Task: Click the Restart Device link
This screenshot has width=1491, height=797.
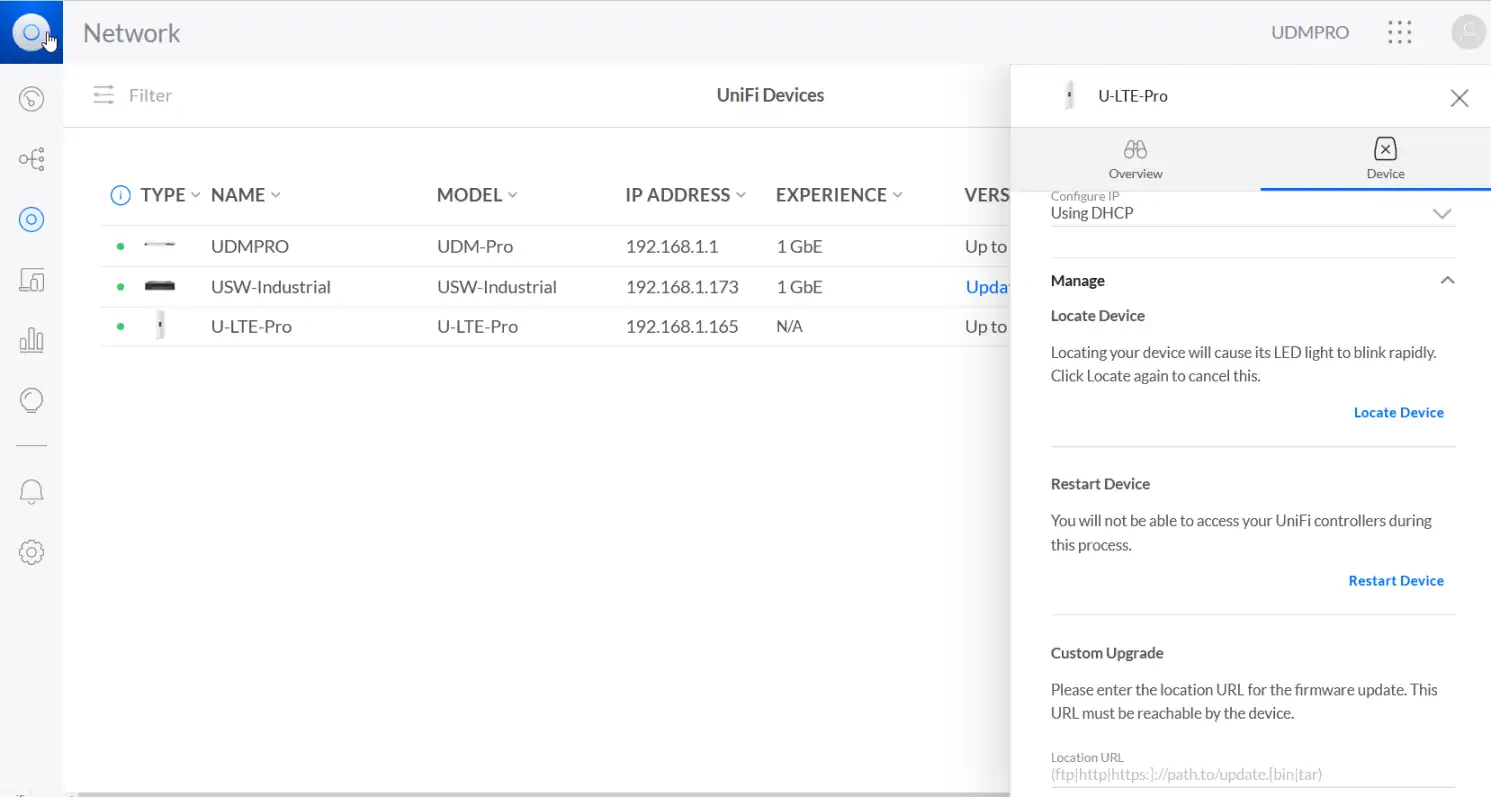Action: tap(1395, 581)
